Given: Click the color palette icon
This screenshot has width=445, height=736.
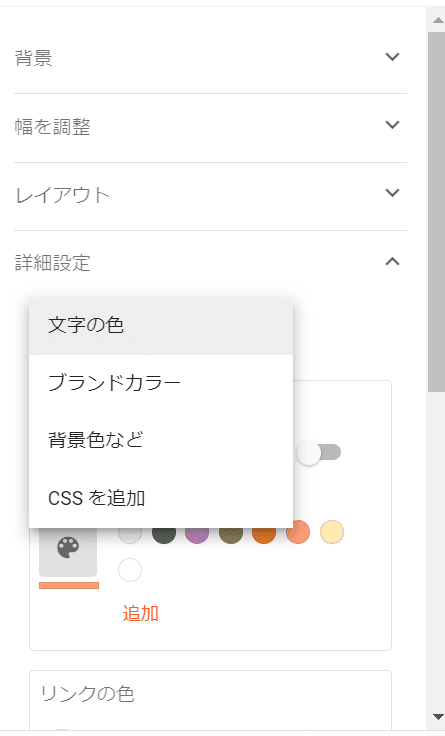Looking at the screenshot, I should (68, 548).
